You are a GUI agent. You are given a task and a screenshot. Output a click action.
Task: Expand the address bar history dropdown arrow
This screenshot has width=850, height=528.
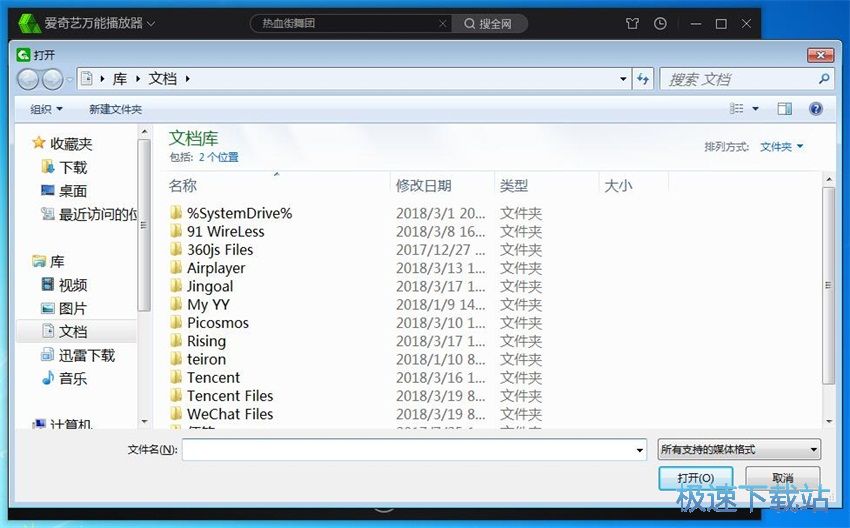pos(623,79)
